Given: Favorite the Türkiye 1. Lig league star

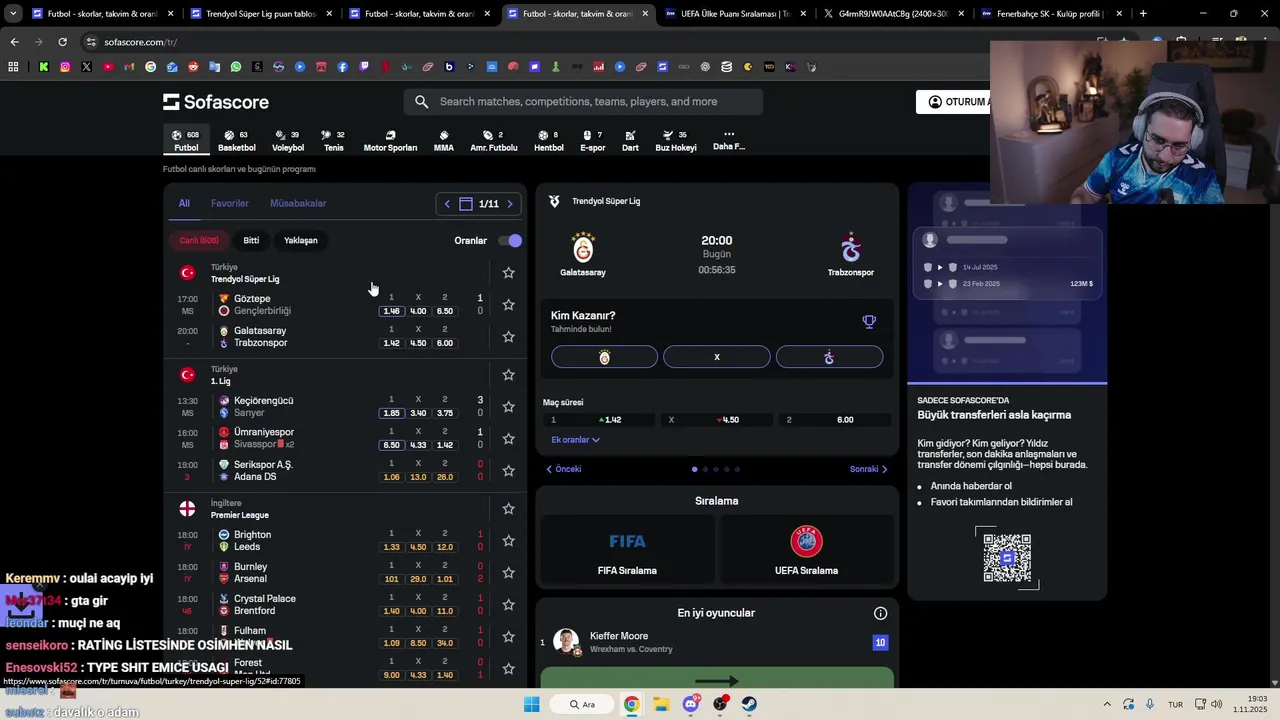Looking at the screenshot, I should pos(508,375).
